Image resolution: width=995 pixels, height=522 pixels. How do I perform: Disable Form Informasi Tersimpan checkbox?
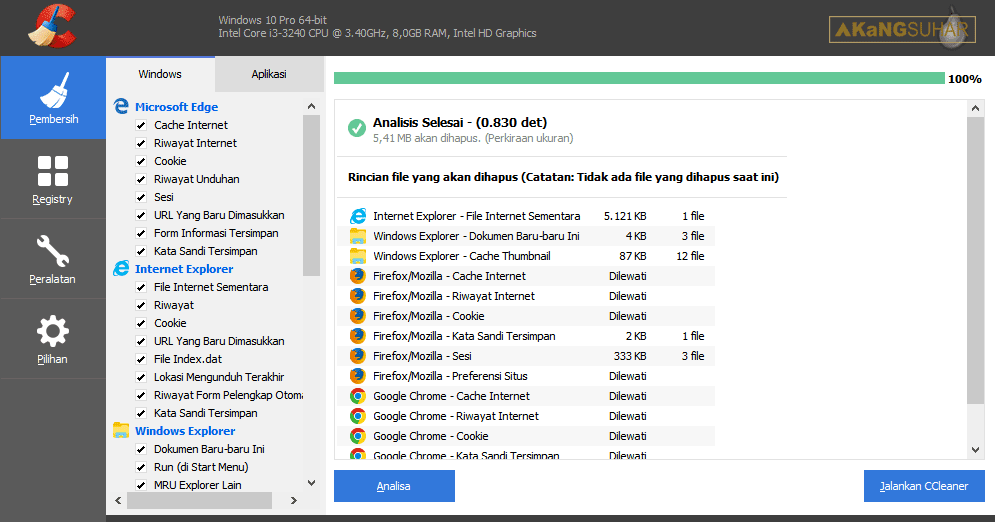click(141, 233)
